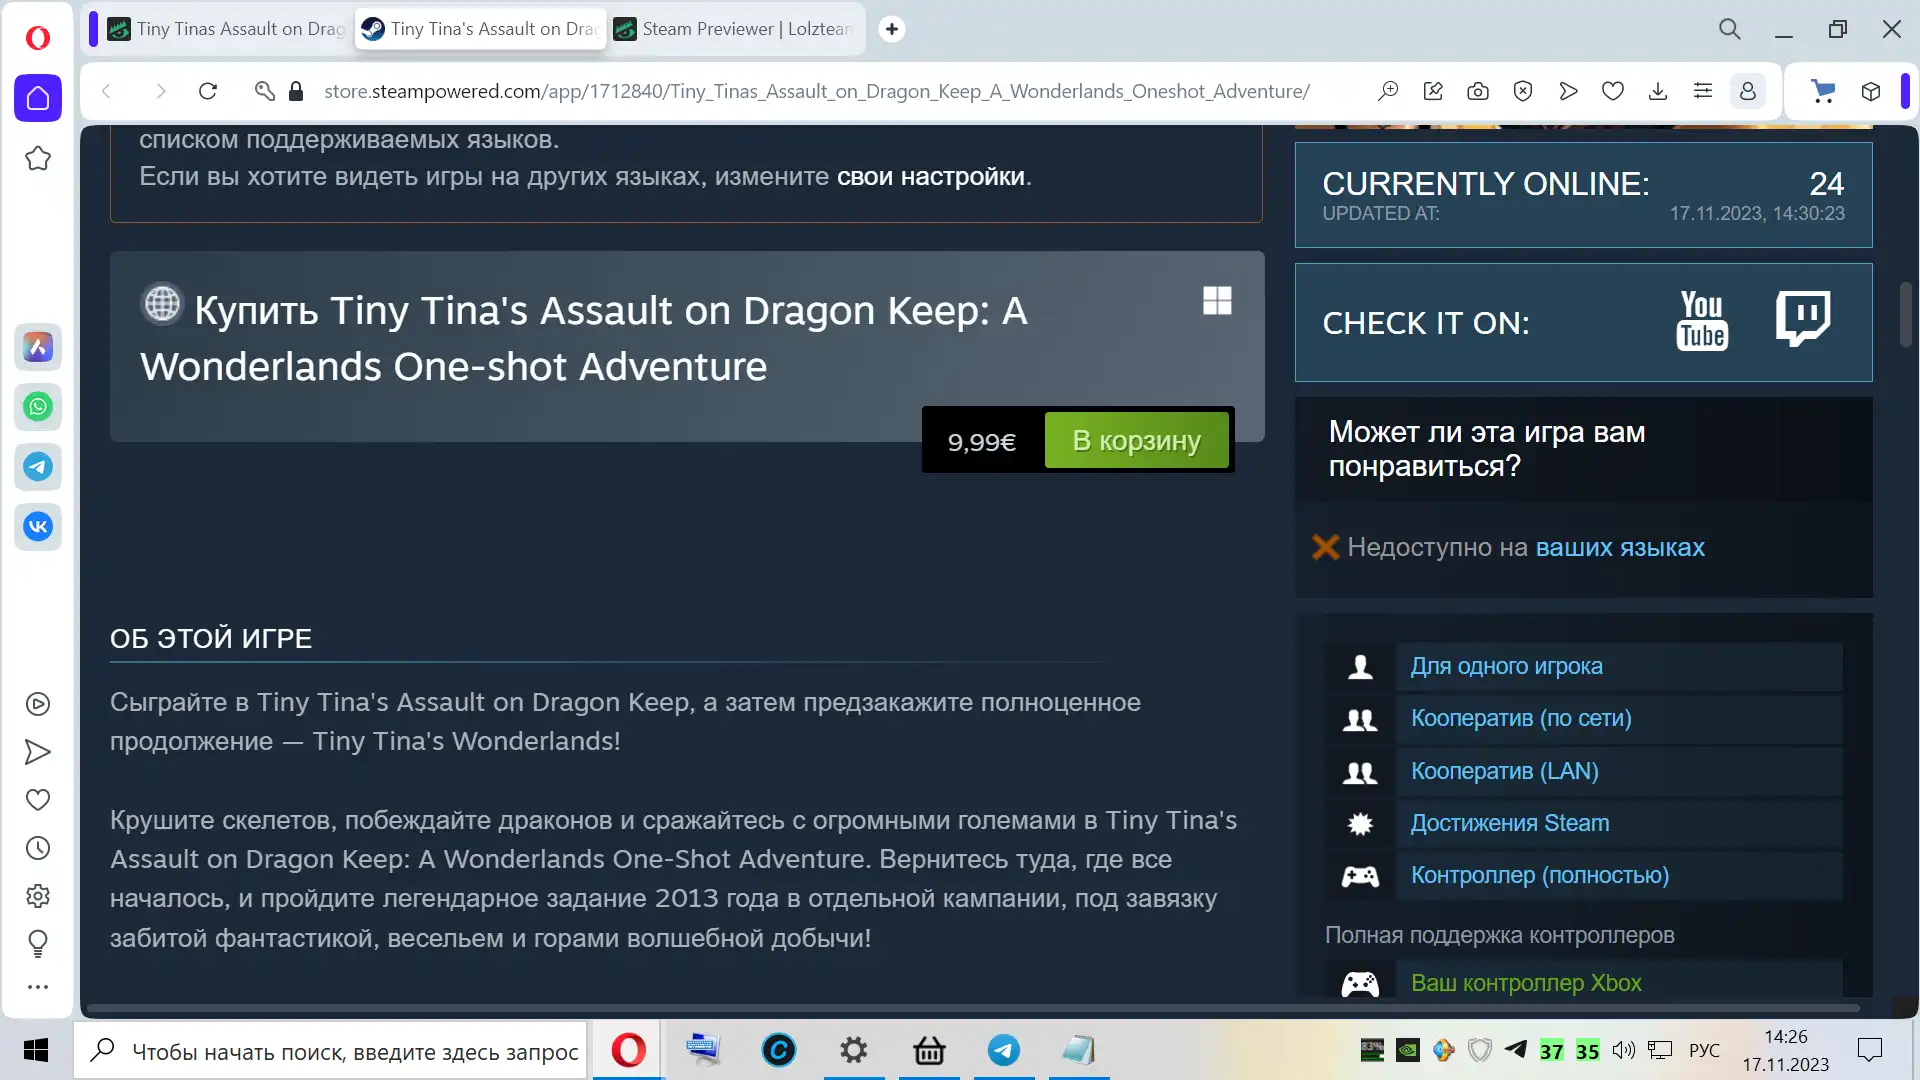This screenshot has height=1080, width=1920.
Task: Open the extensions cube icon
Action: [1871, 92]
